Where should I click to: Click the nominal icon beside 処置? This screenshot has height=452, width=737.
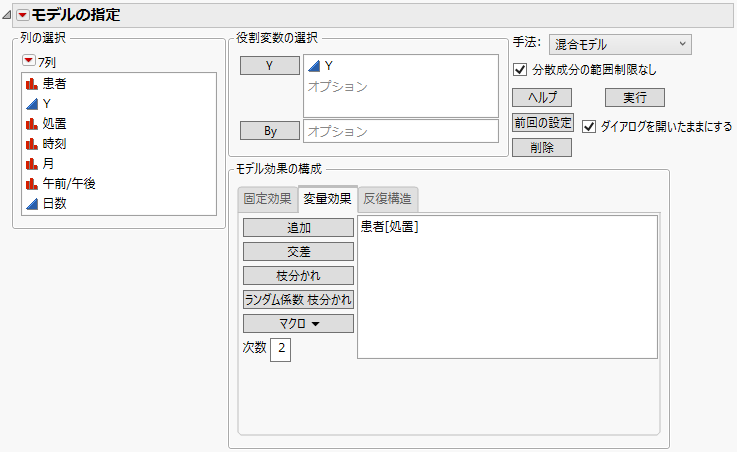pos(32,124)
